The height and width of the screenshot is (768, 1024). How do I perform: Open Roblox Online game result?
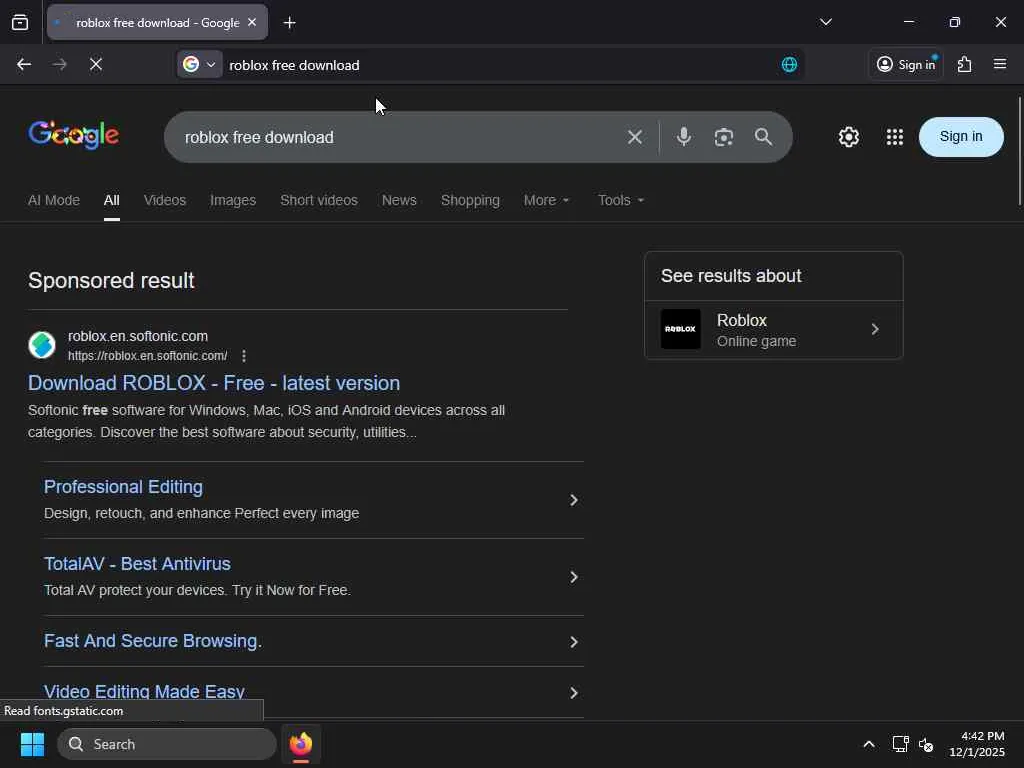(x=773, y=330)
